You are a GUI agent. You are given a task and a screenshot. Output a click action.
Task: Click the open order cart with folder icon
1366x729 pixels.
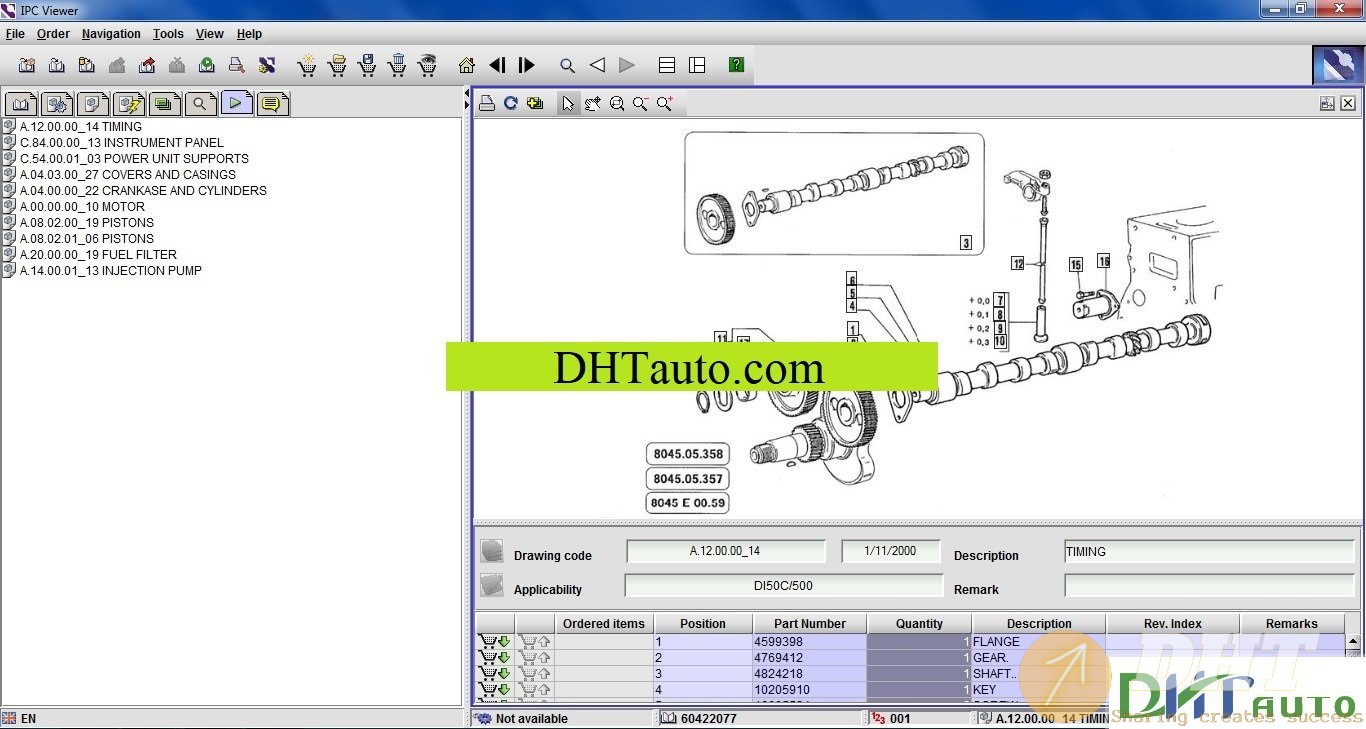tap(337, 65)
